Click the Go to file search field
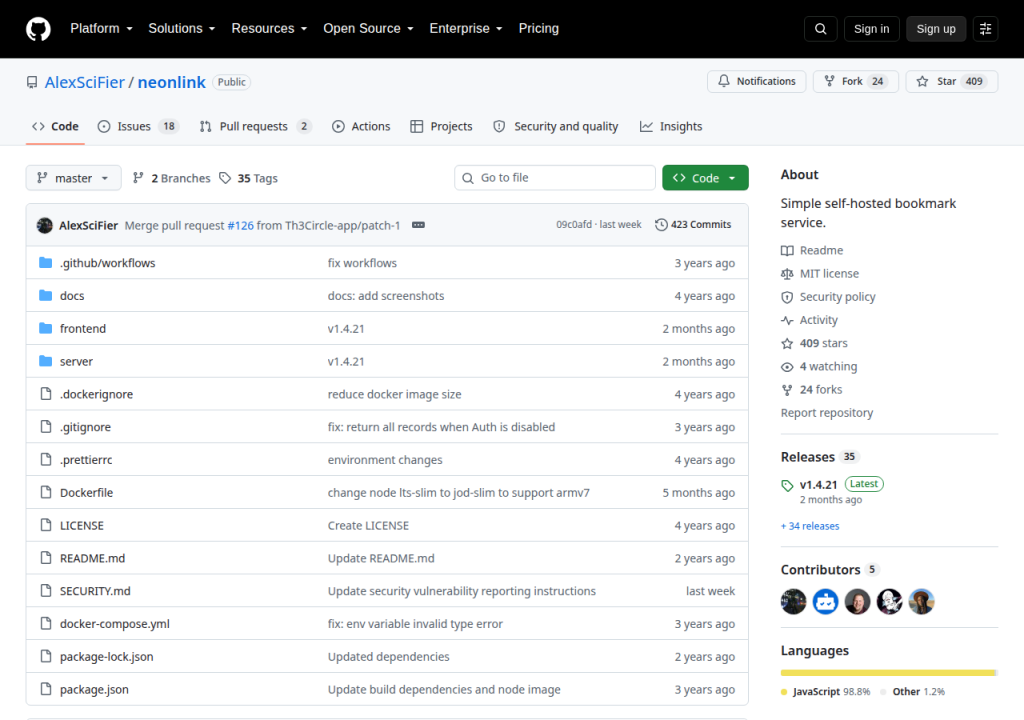Screen dimensions: 1024x720 (x=555, y=178)
